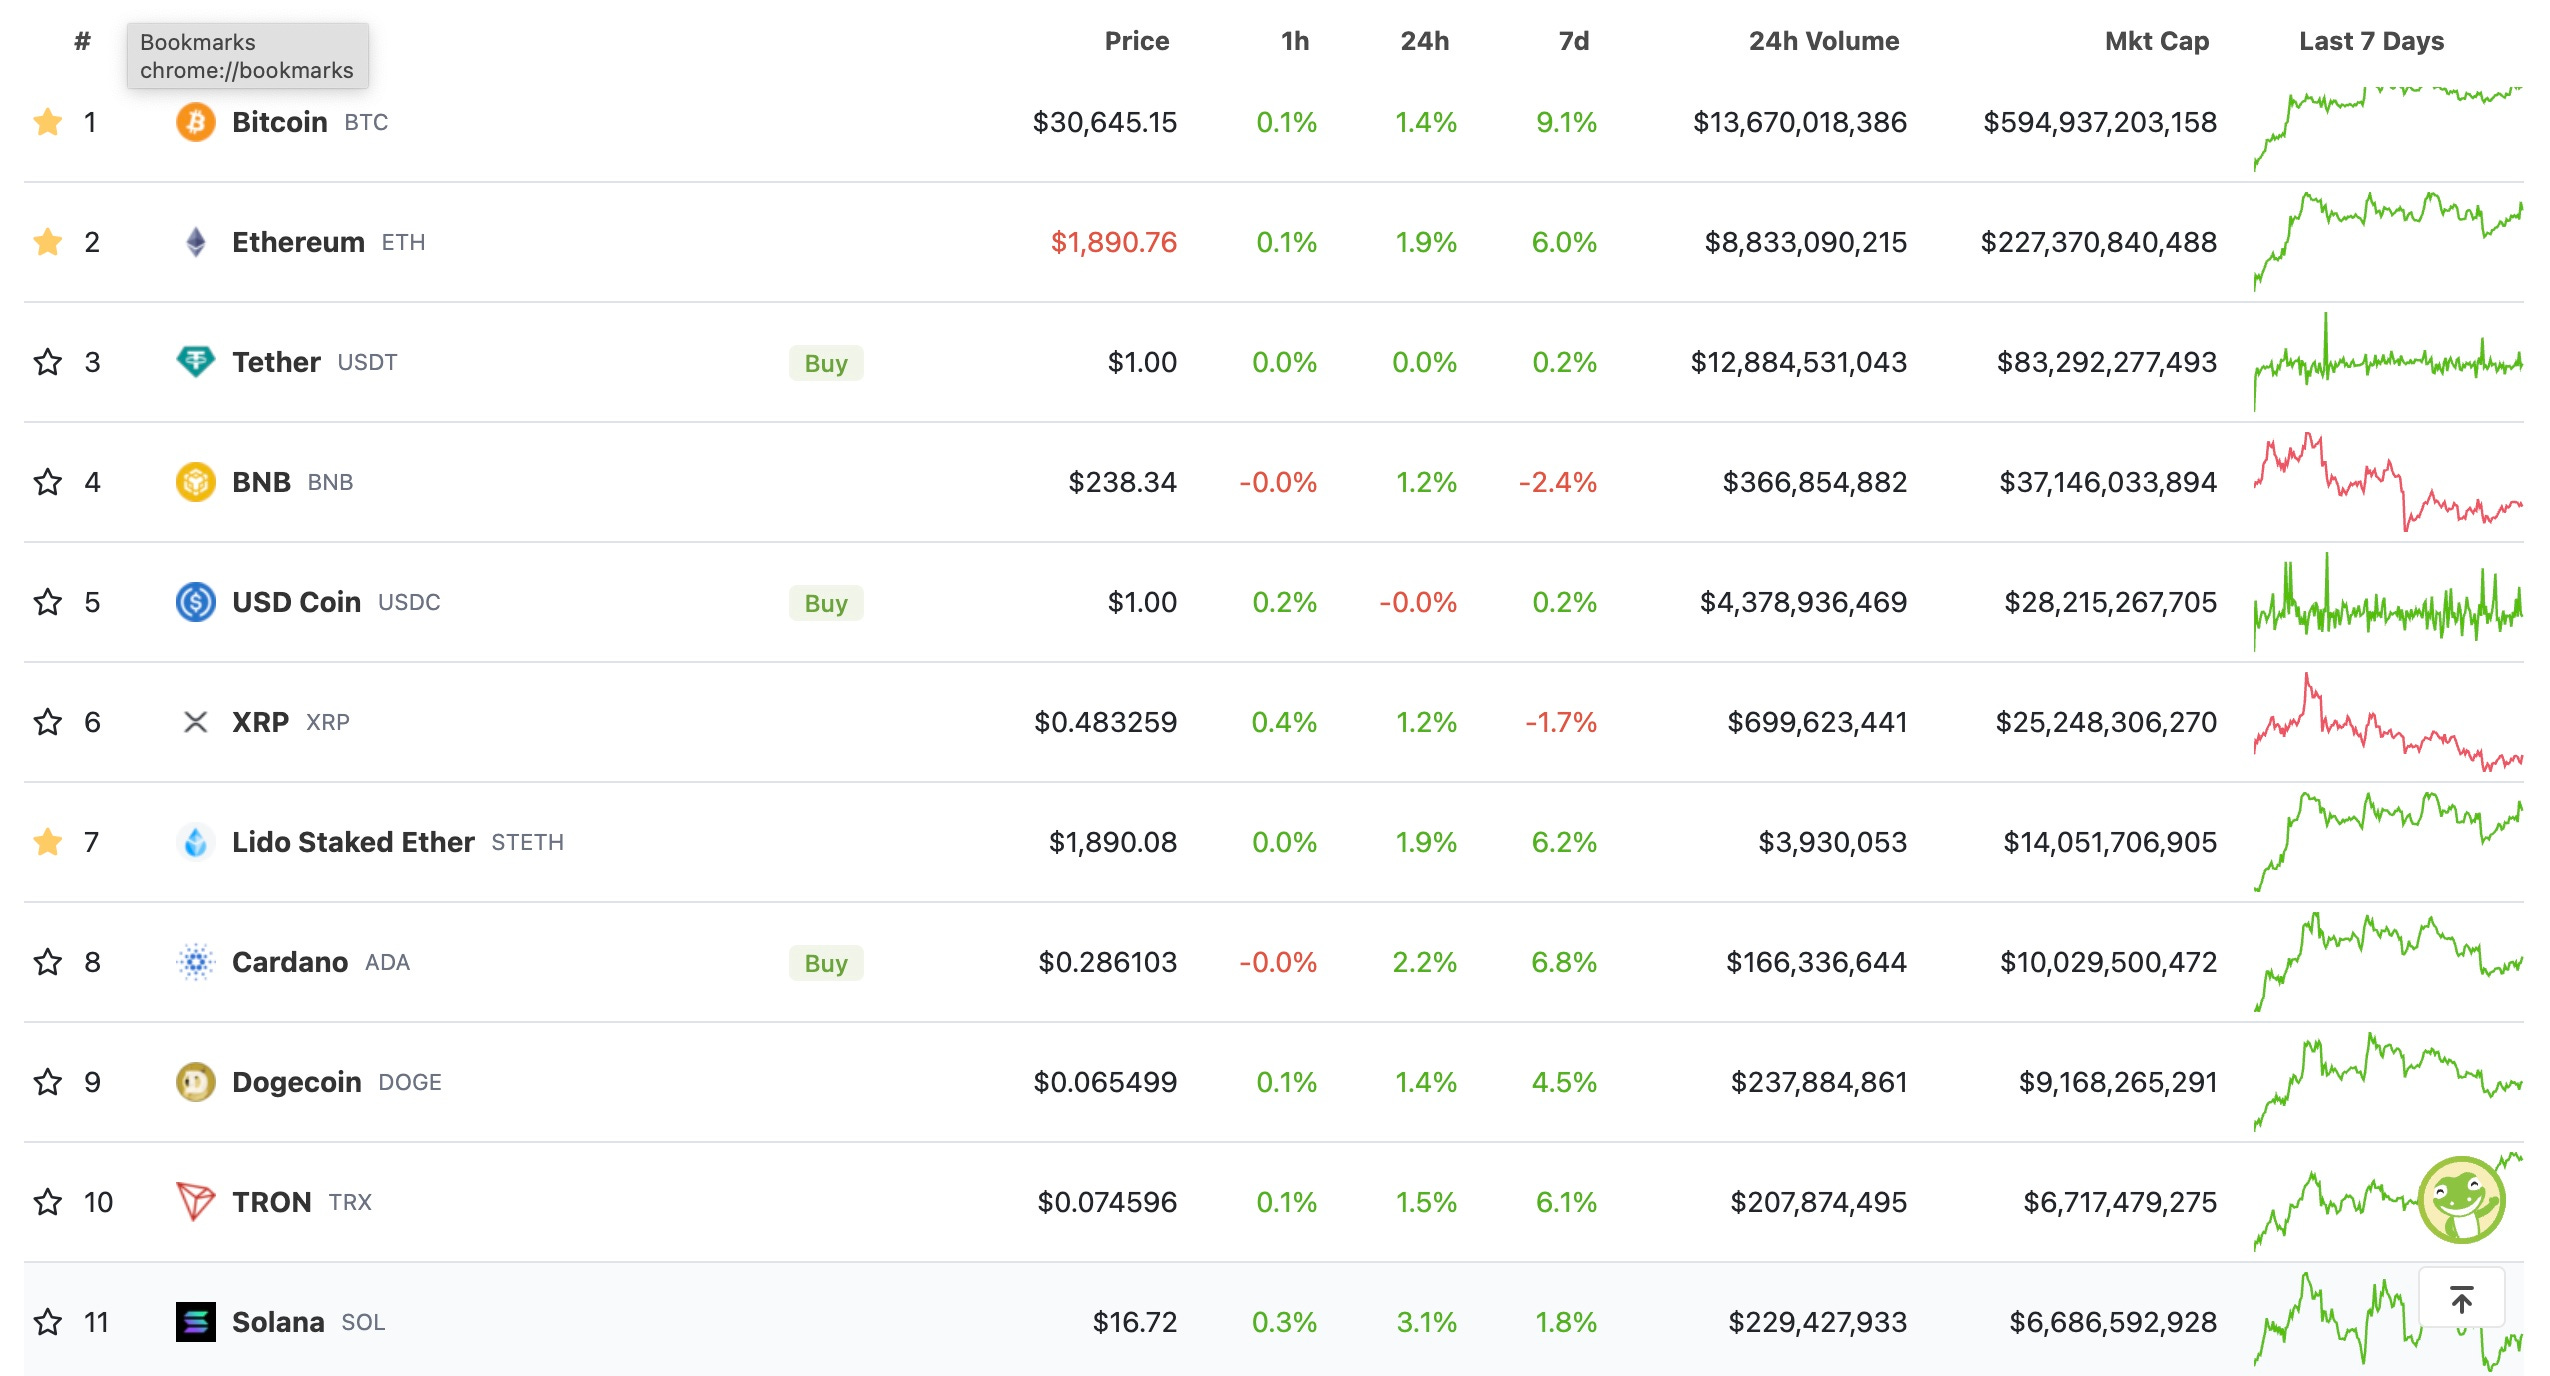Click Bitcoin market cap $594,937,203,158

(x=2100, y=122)
